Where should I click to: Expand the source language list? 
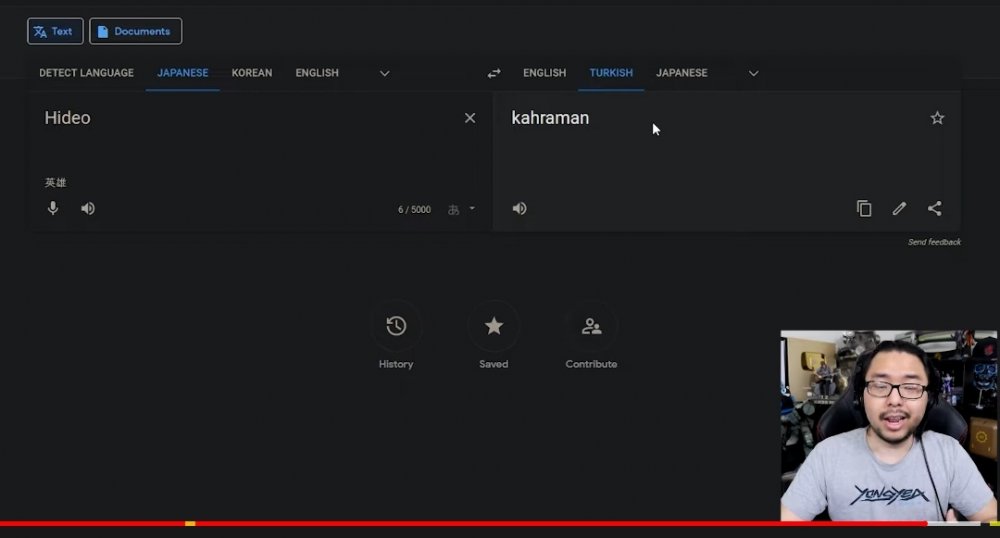click(x=385, y=73)
